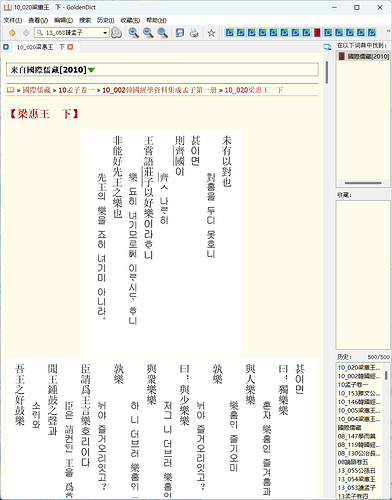Image resolution: width=392 pixels, height=500 pixels.
Task: Zoom in on the article text
Action: pos(134,33)
